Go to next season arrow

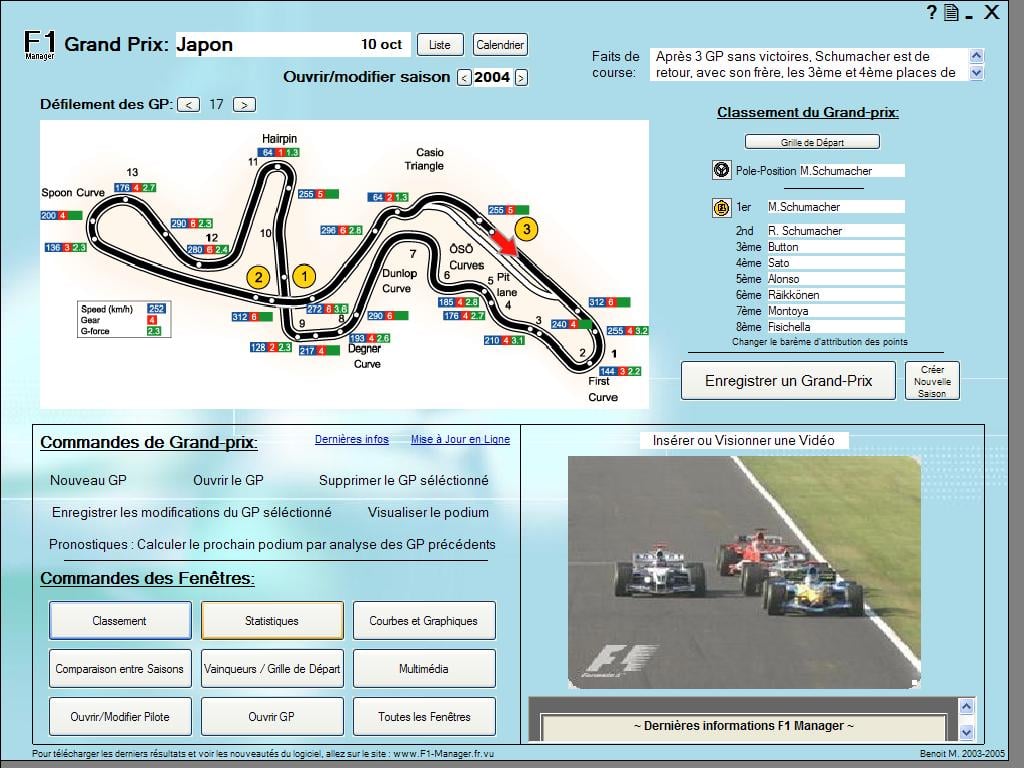tap(520, 78)
